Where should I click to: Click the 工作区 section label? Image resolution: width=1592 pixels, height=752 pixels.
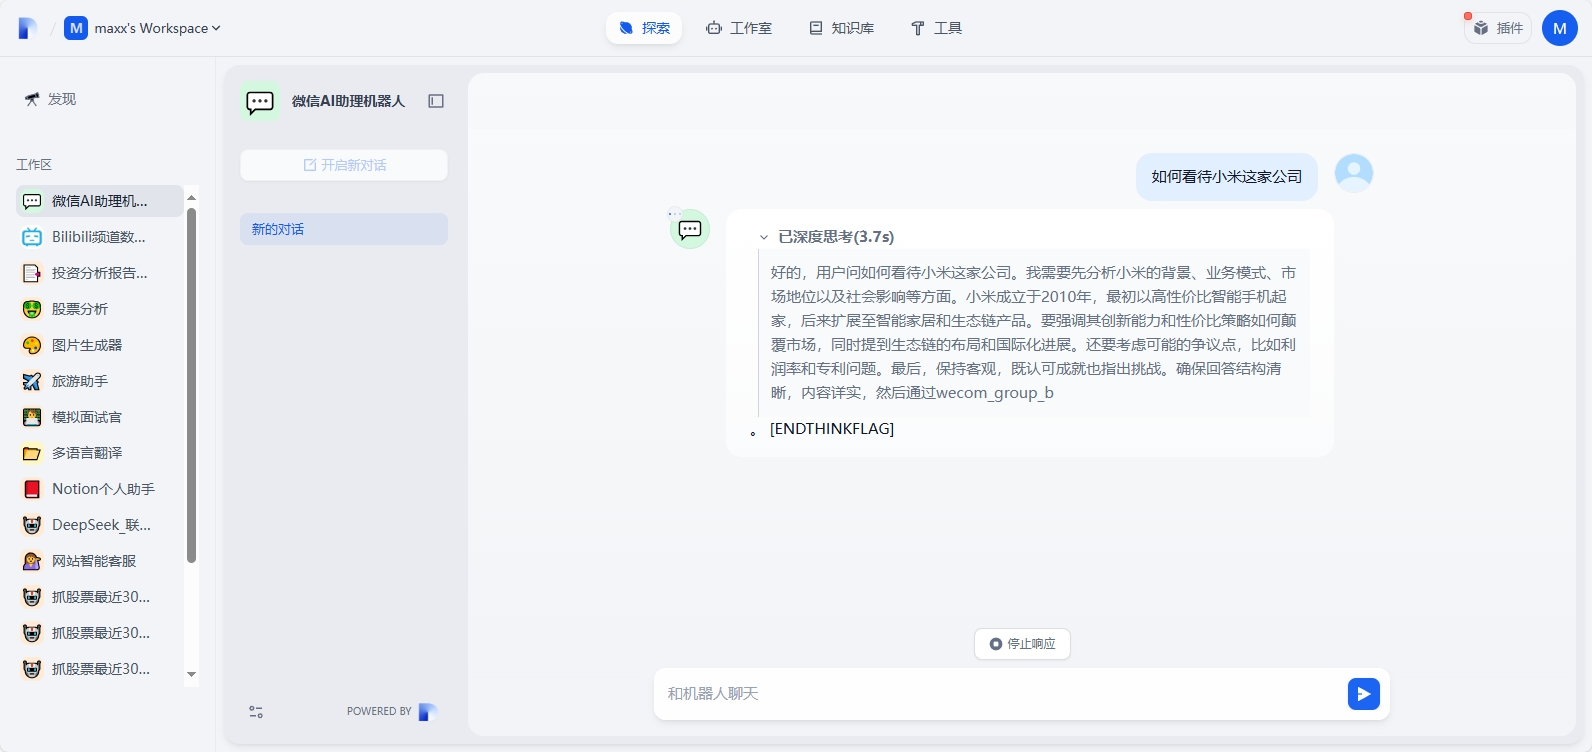pyautogui.click(x=34, y=165)
